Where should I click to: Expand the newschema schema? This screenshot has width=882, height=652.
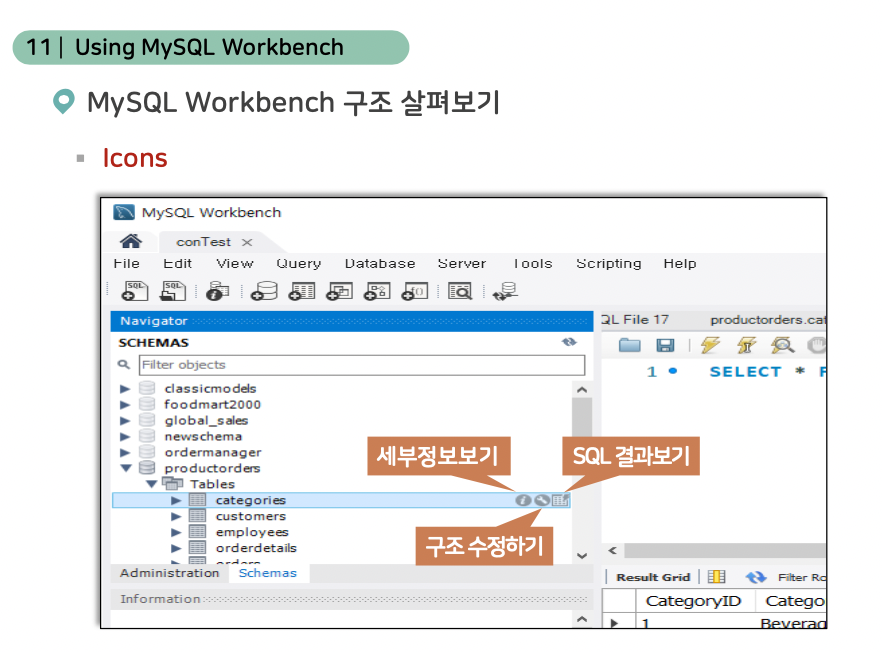tap(125, 437)
